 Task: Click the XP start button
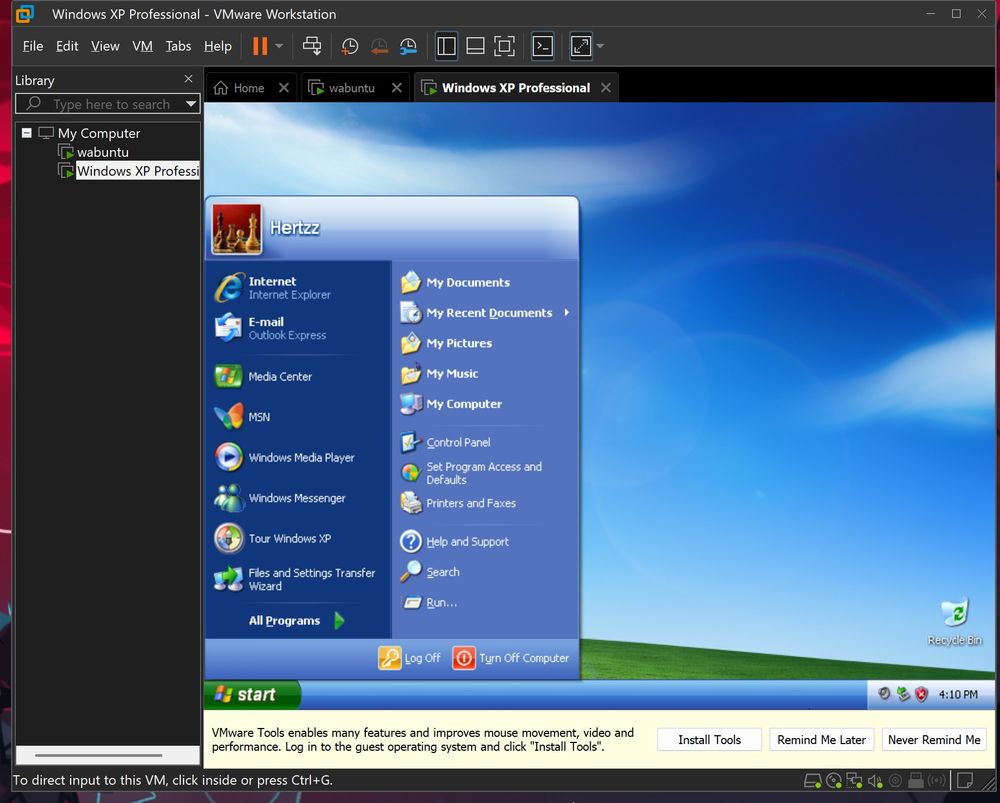tap(252, 695)
